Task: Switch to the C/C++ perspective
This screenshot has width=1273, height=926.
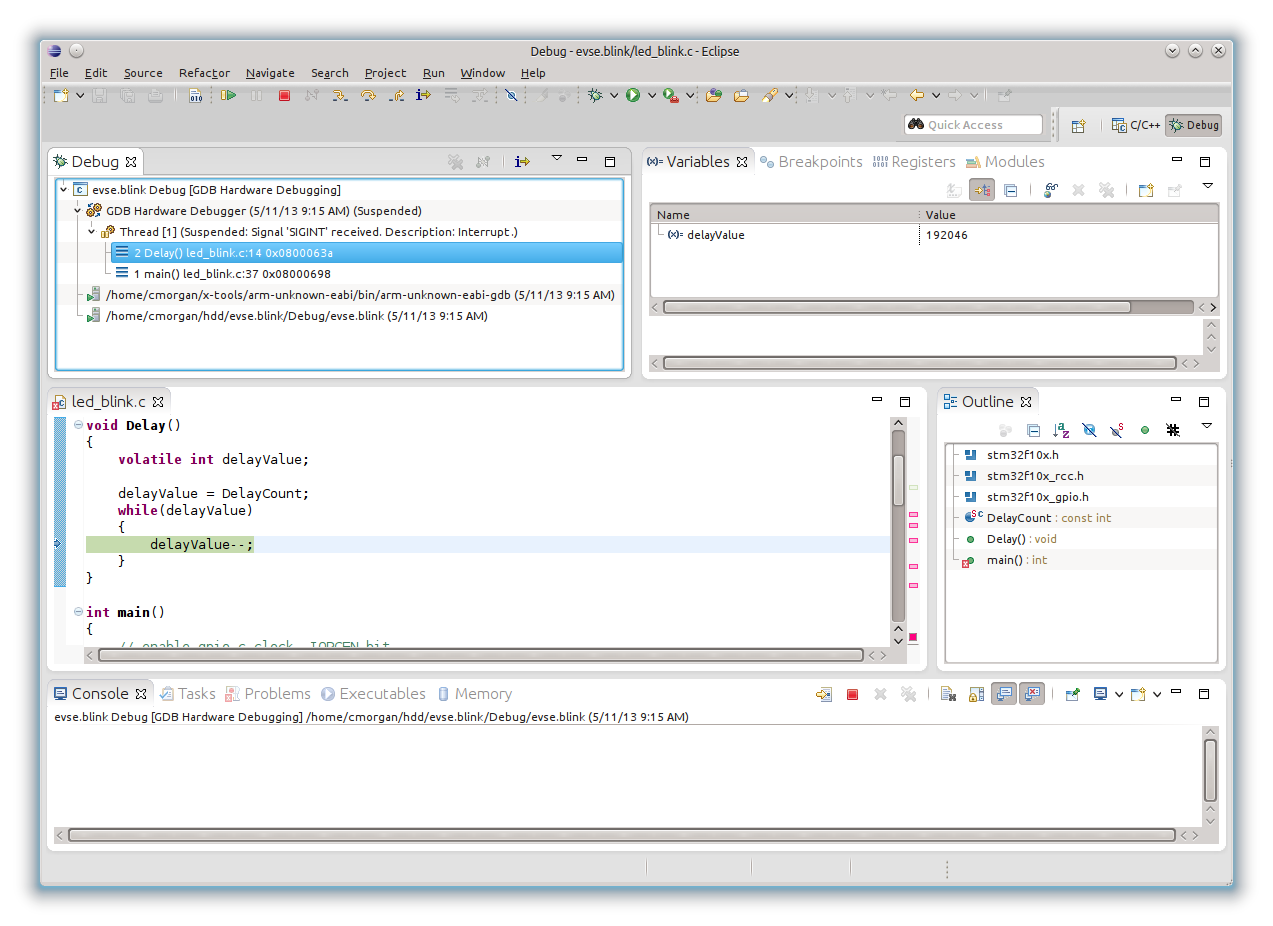Action: (1136, 126)
